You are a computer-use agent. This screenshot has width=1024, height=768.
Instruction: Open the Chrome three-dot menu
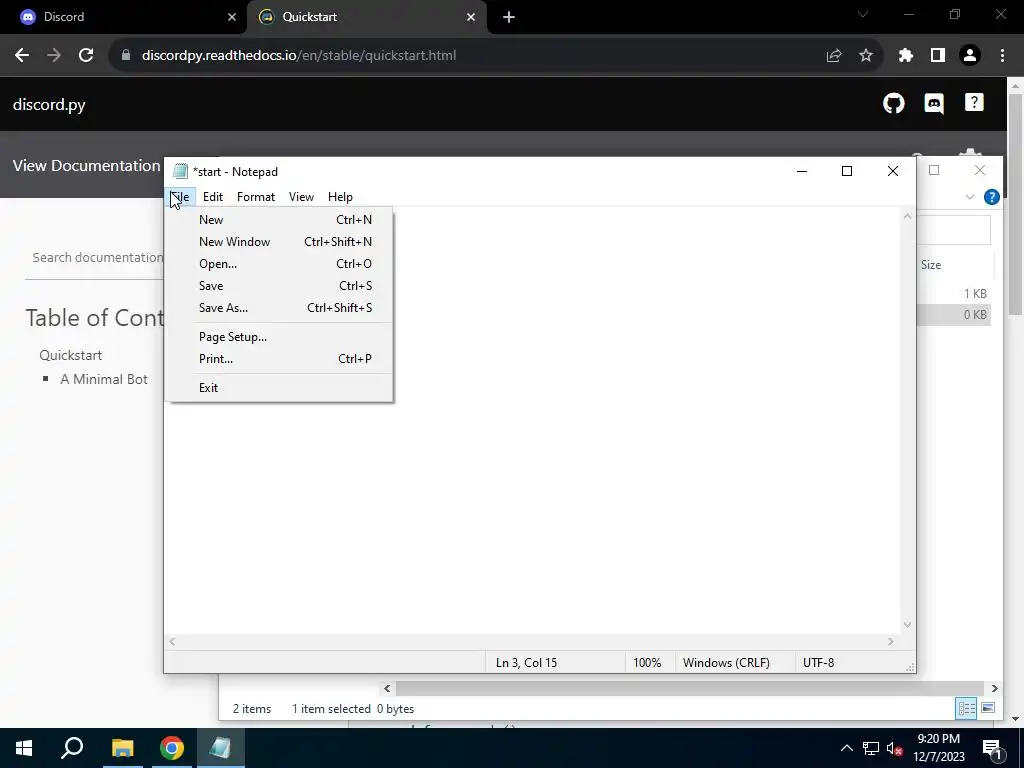click(x=1002, y=56)
